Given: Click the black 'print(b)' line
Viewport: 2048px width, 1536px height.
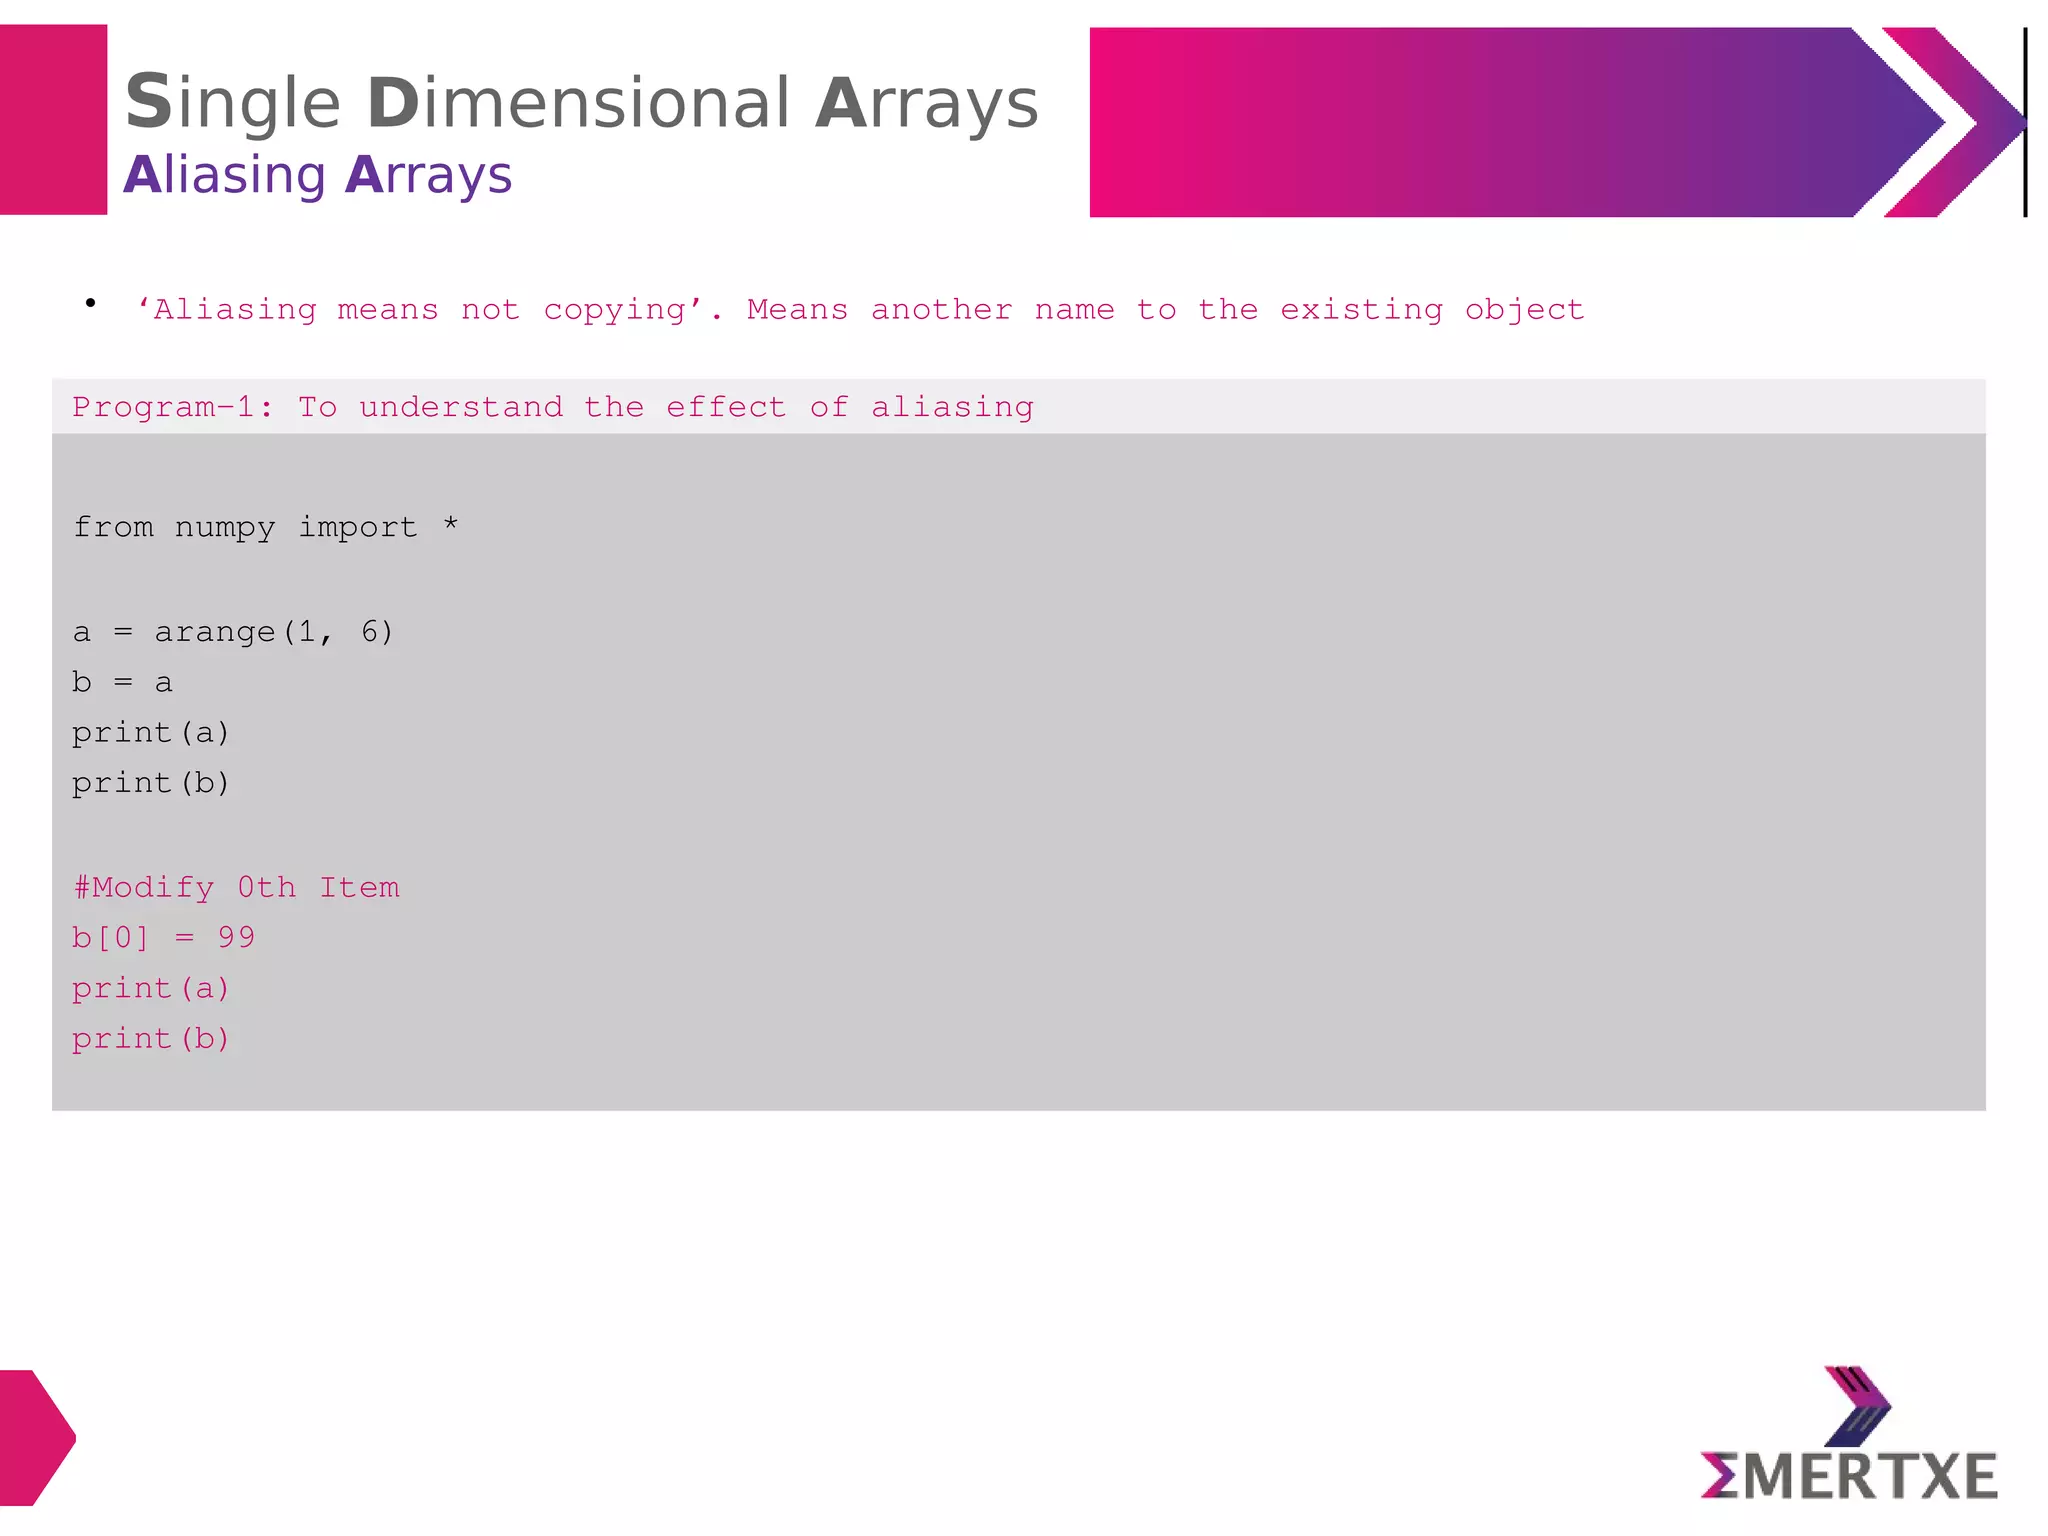Looking at the screenshot, I should coord(151,783).
